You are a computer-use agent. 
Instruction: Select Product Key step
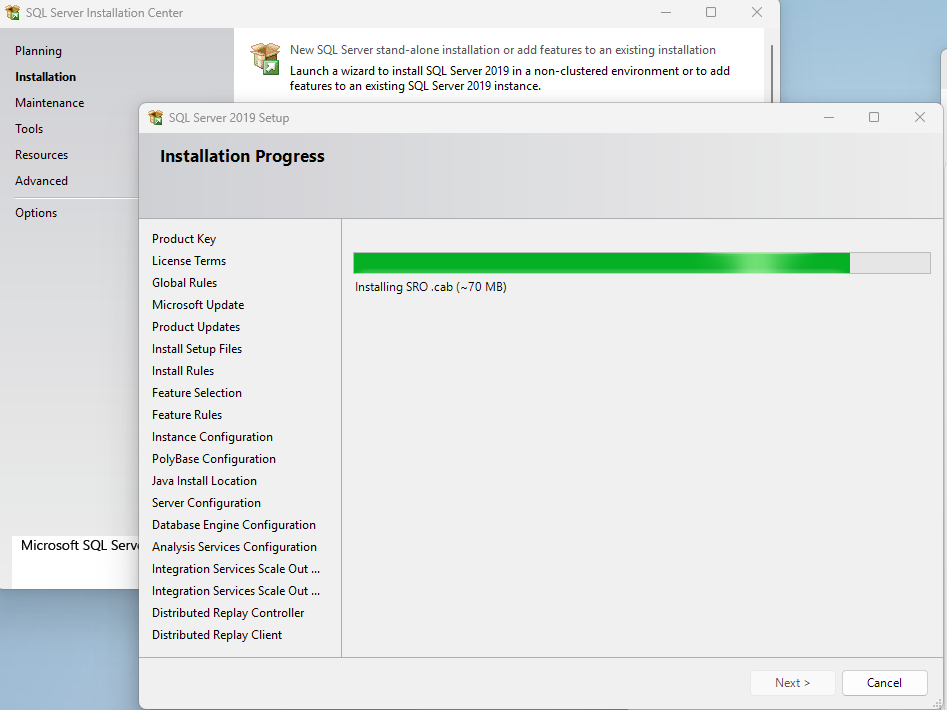pyautogui.click(x=184, y=239)
